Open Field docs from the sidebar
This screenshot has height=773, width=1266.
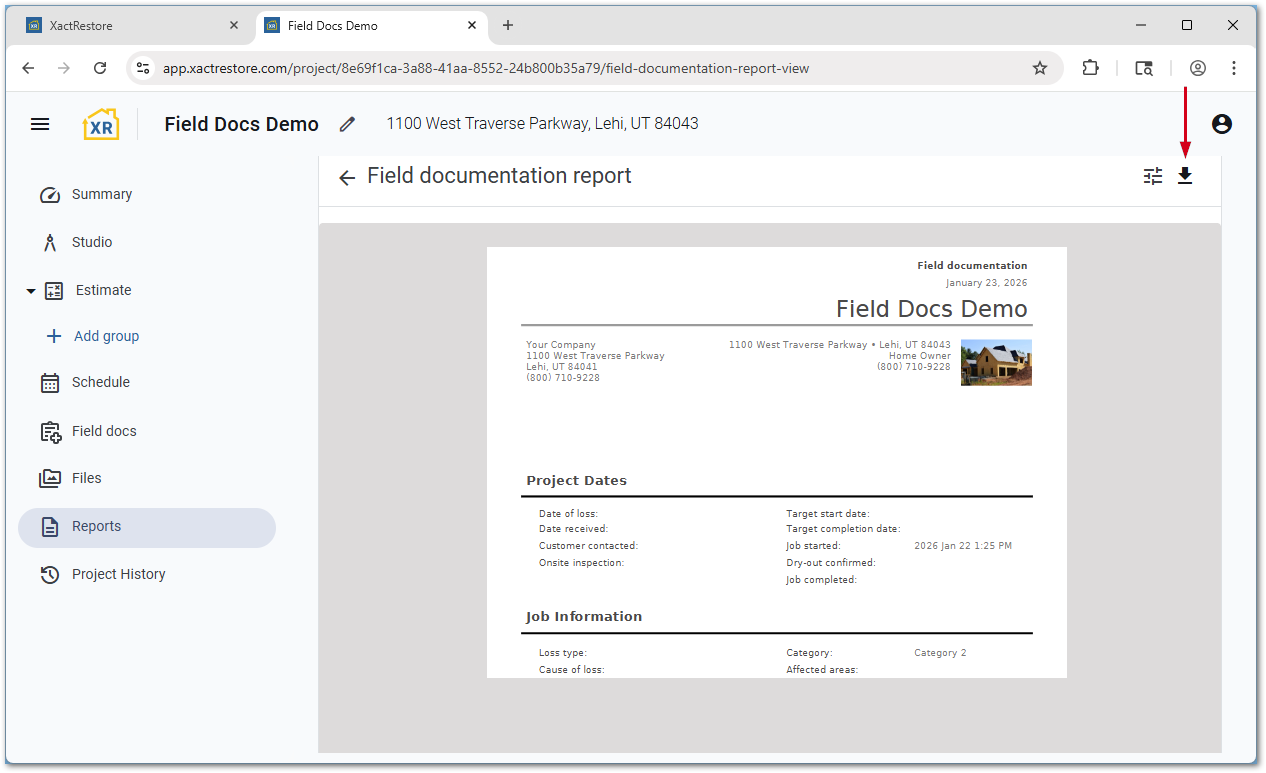[x=103, y=431]
